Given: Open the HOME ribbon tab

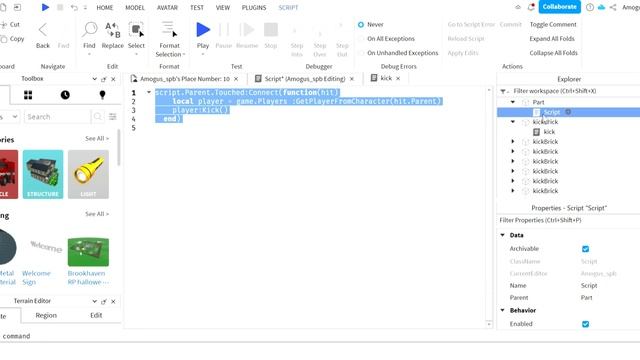Looking at the screenshot, I should 104,7.
